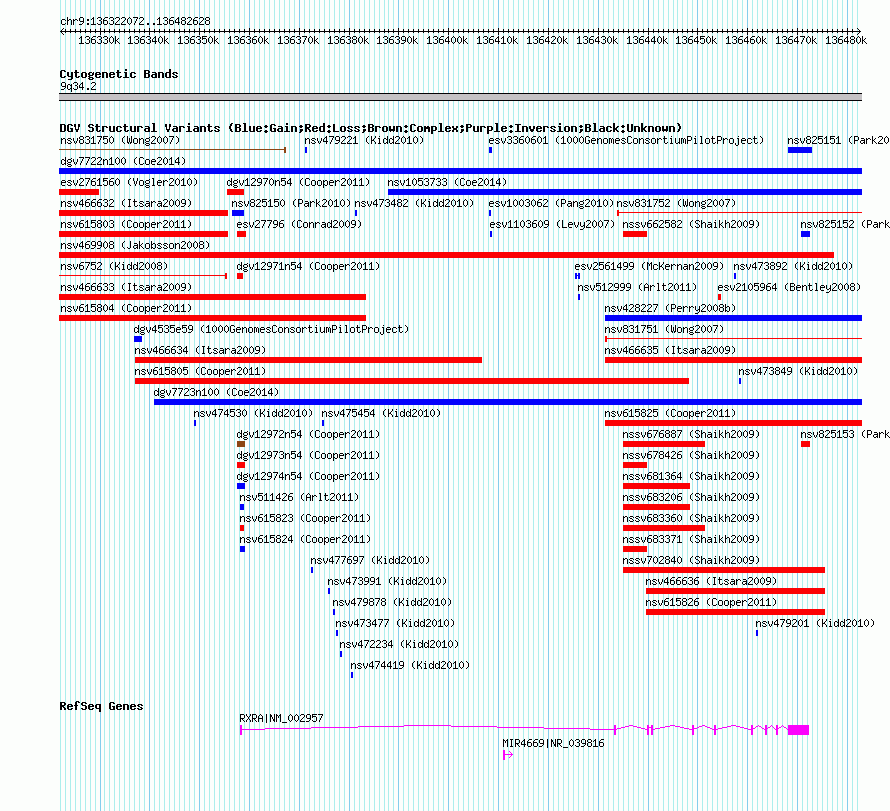Image resolution: width=890 pixels, height=811 pixels.
Task: Click nsv466633 (Itsara2009) label
Action: click(x=126, y=287)
